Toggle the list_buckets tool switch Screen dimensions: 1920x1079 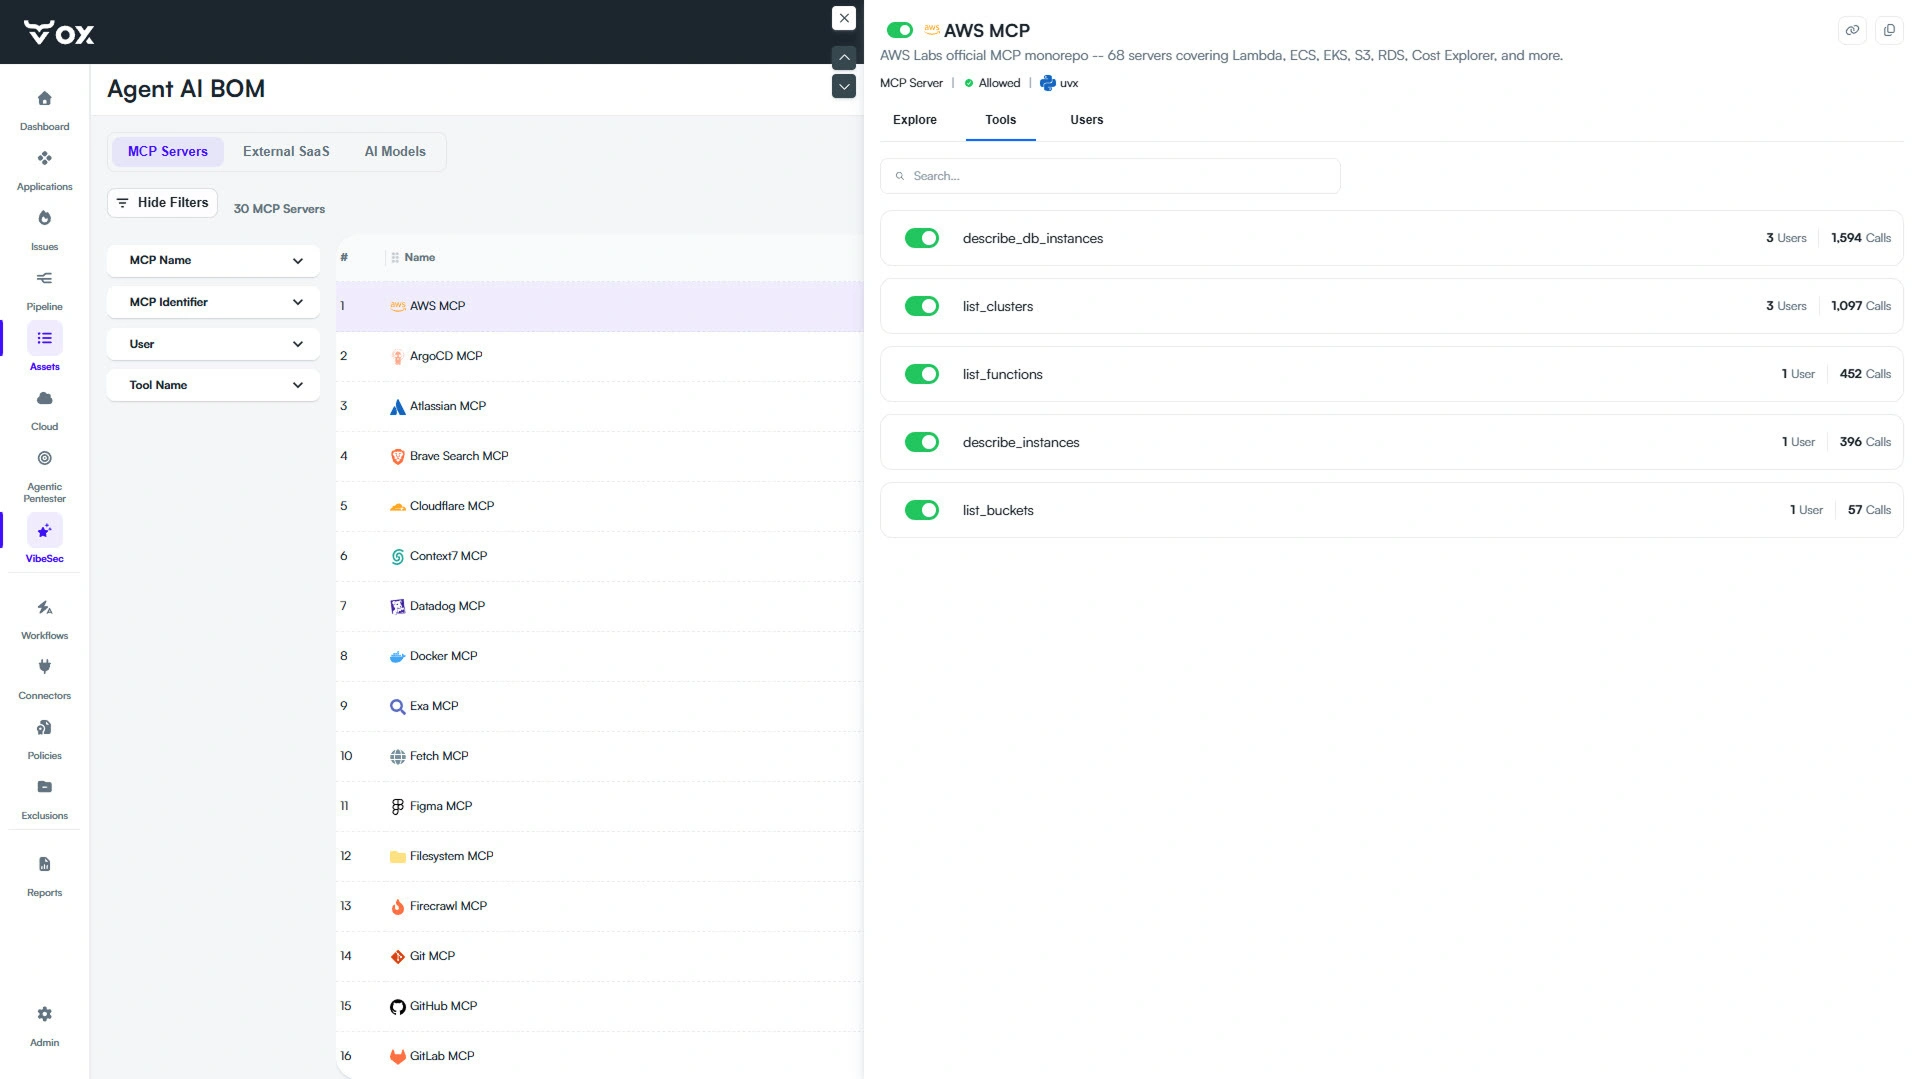tap(922, 510)
